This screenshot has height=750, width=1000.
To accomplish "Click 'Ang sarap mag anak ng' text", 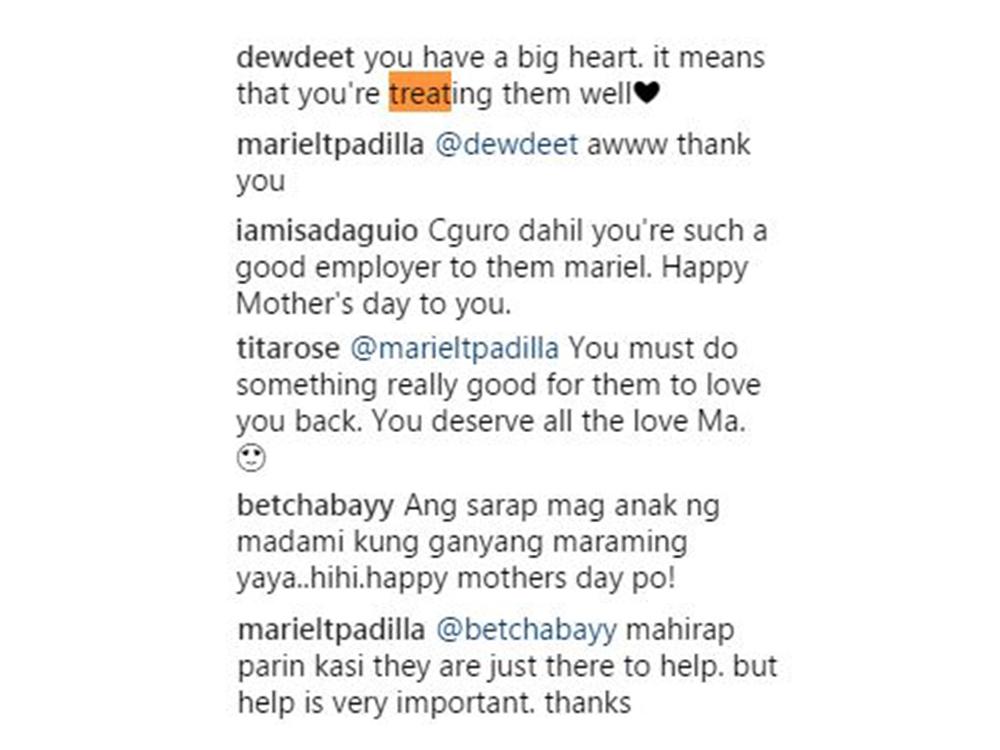I will point(562,506).
